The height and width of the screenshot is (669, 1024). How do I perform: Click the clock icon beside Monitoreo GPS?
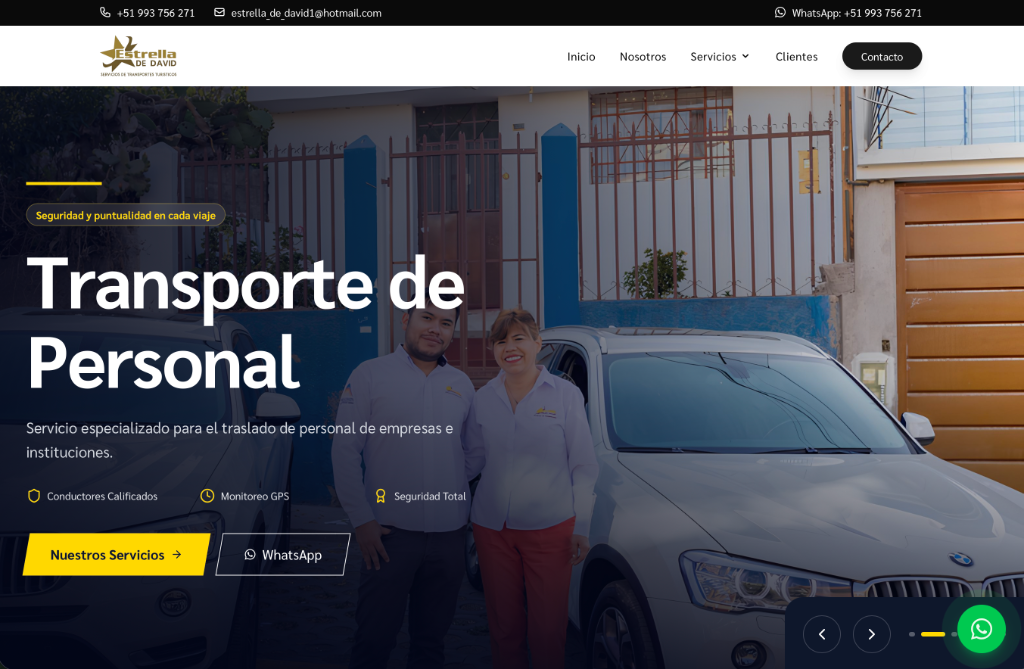coord(207,496)
